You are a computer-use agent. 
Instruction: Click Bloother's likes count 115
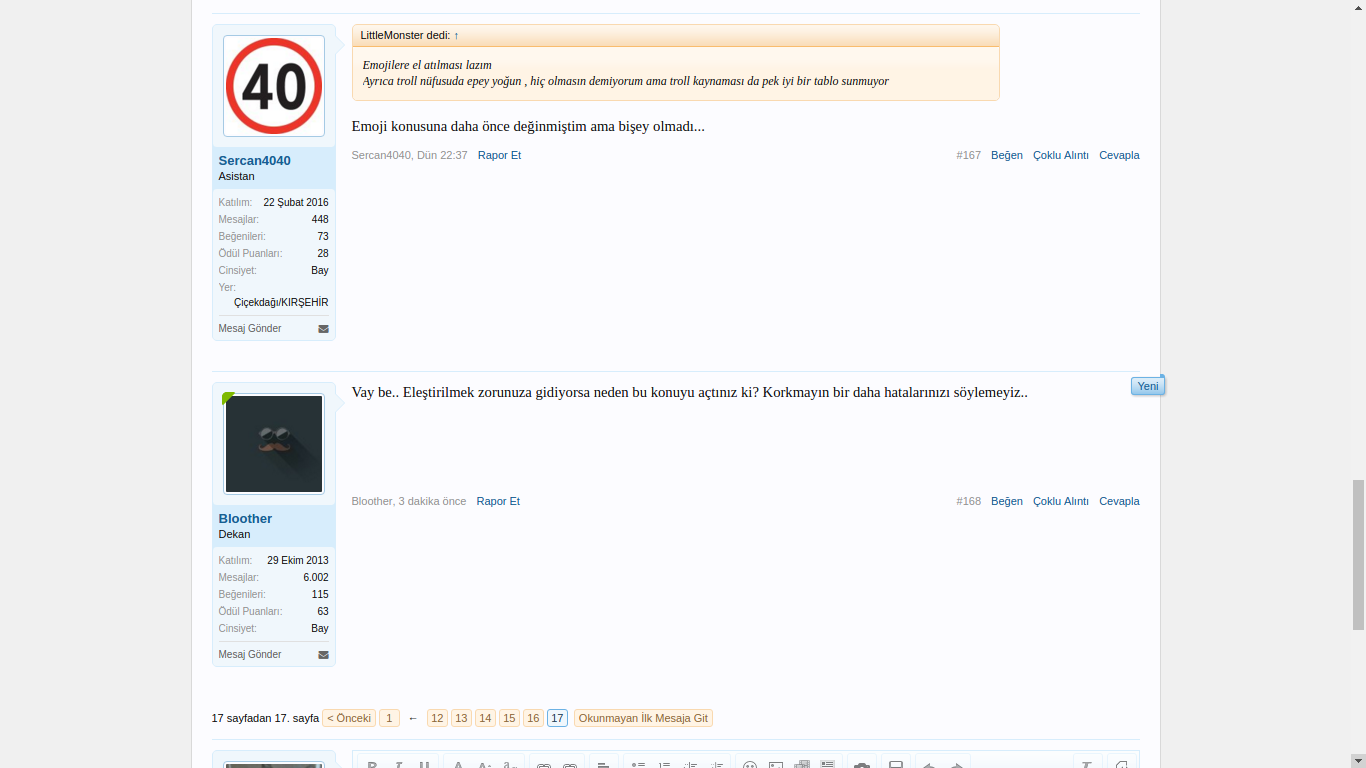(320, 594)
